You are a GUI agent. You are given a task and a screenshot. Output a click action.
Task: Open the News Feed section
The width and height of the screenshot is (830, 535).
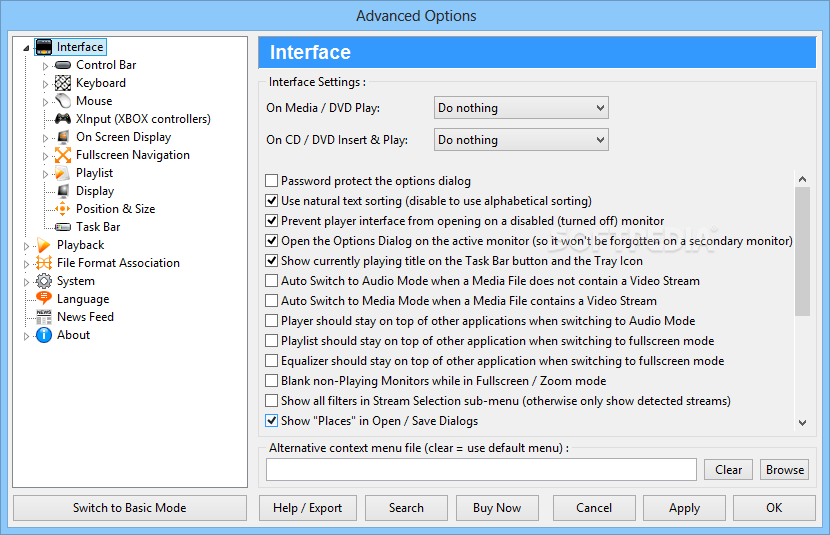[85, 317]
